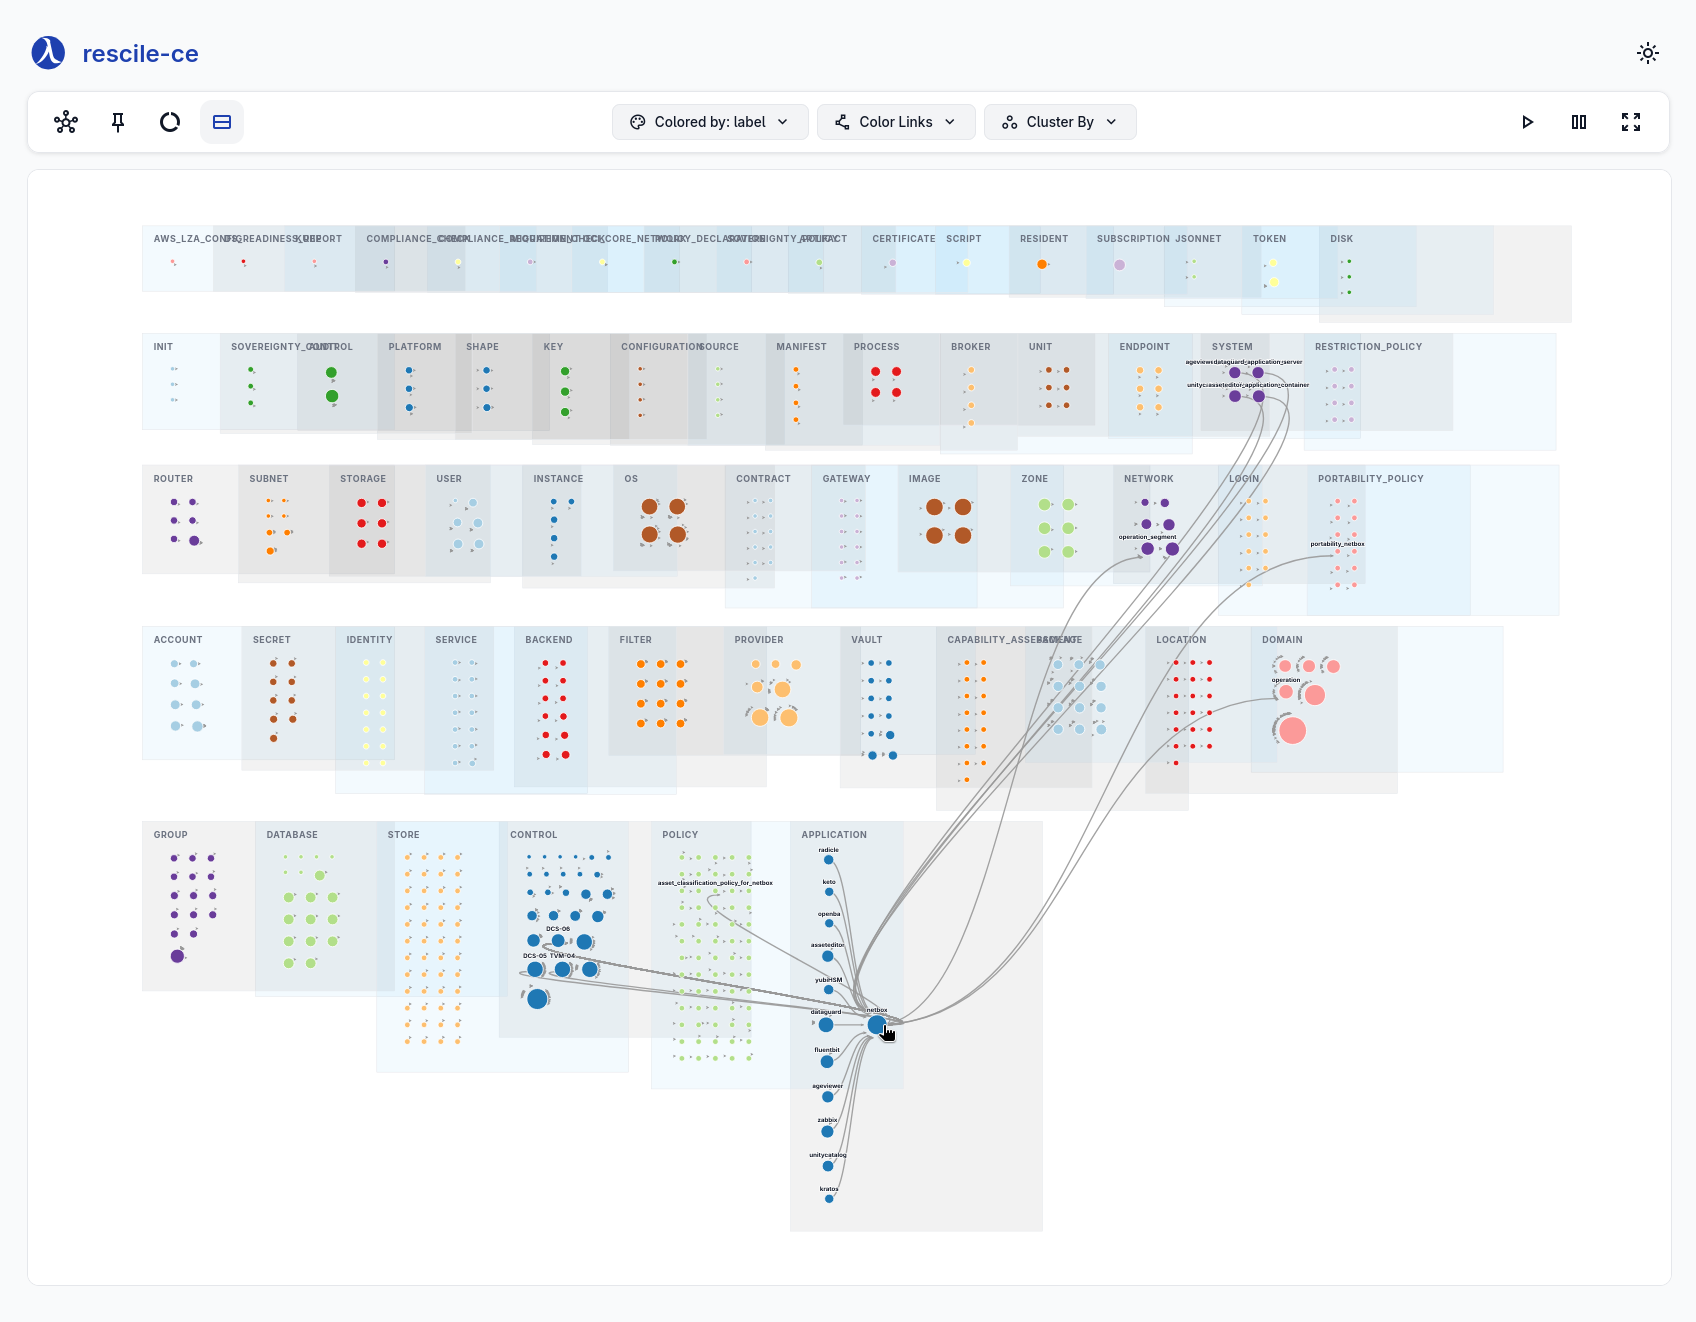The image size is (1696, 1322).
Task: Toggle light/dark theme with the sun icon
Action: [1647, 53]
